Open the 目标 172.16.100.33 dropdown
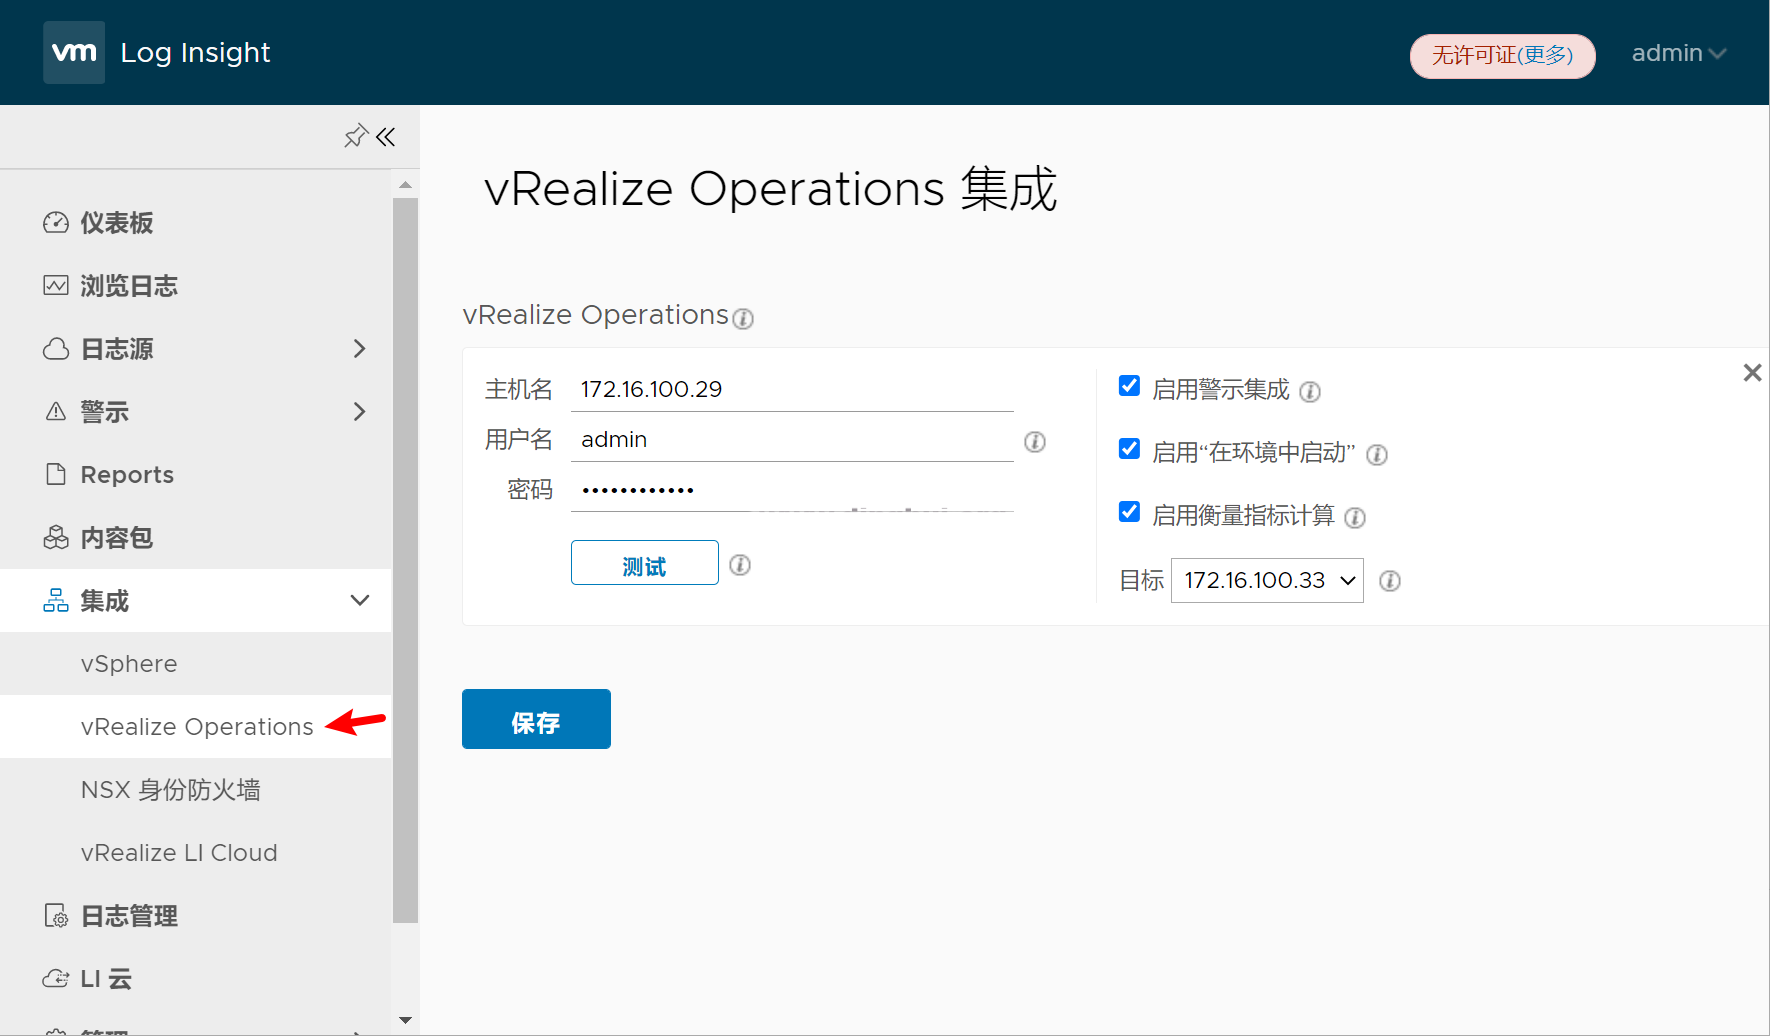 click(1267, 581)
